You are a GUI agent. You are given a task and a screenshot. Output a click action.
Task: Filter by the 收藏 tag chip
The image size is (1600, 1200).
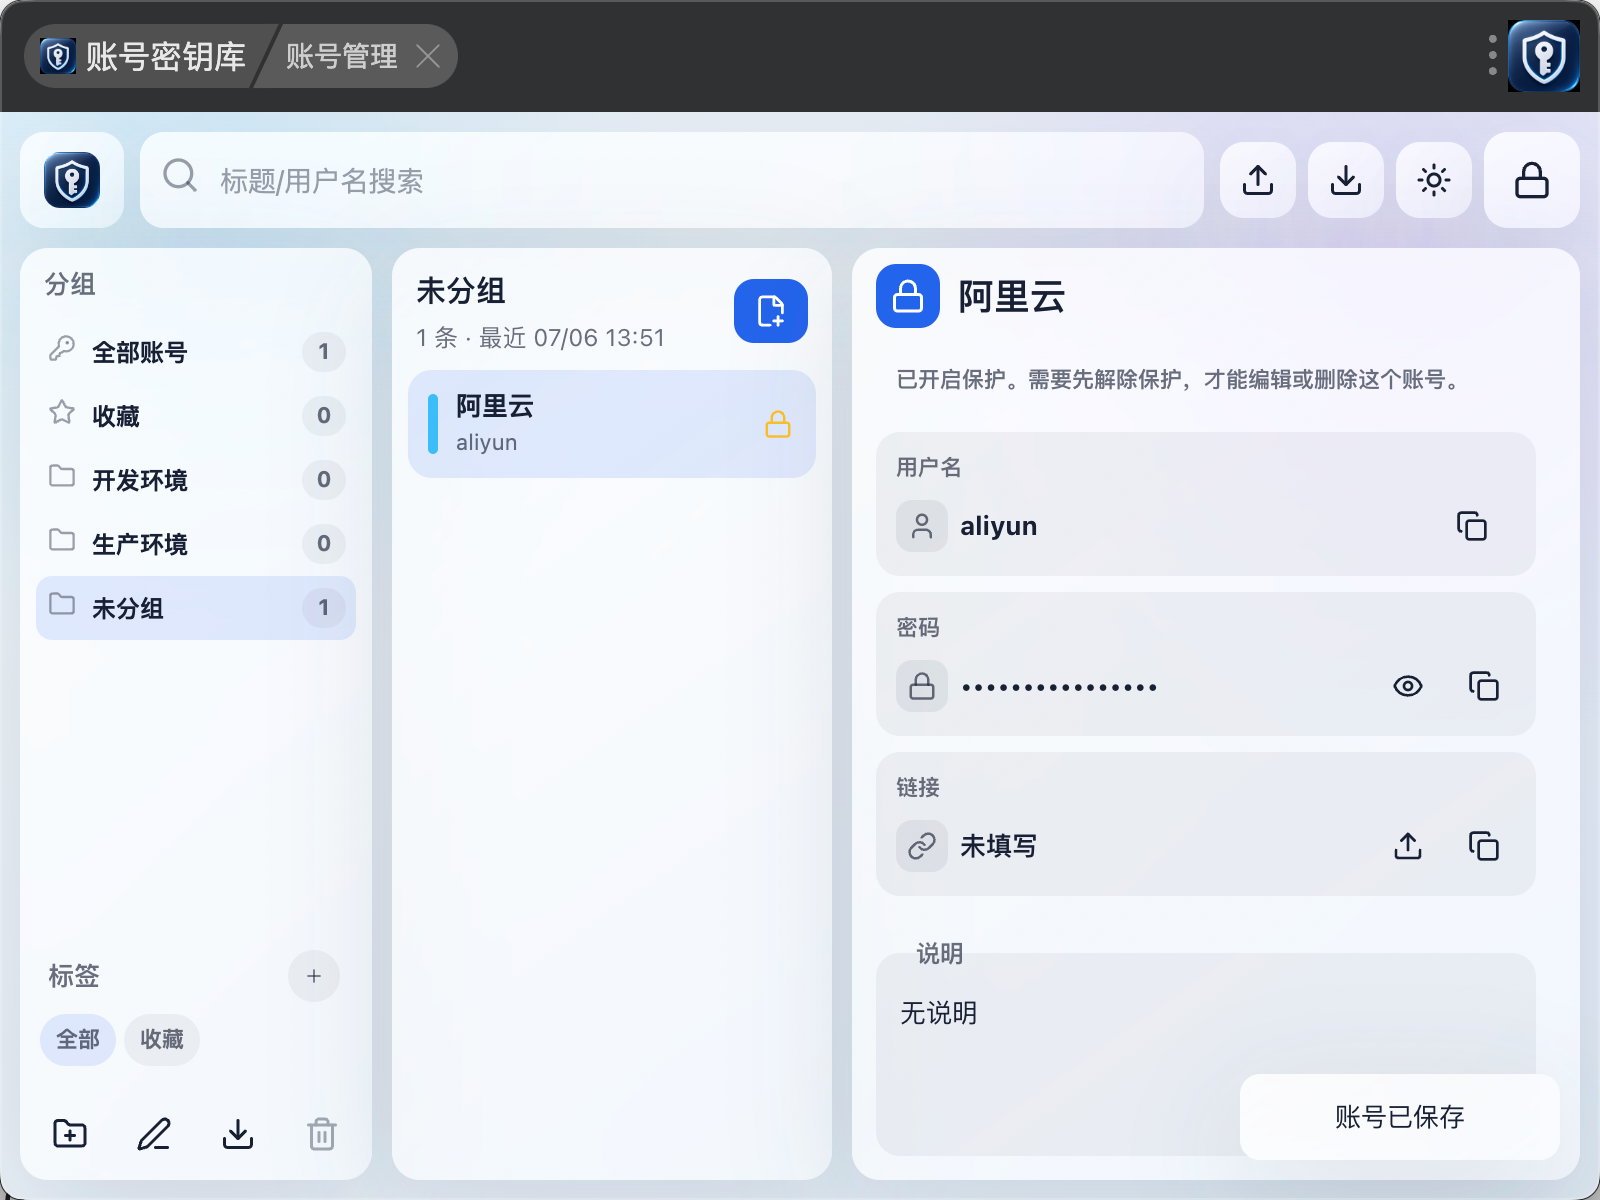click(x=161, y=1039)
